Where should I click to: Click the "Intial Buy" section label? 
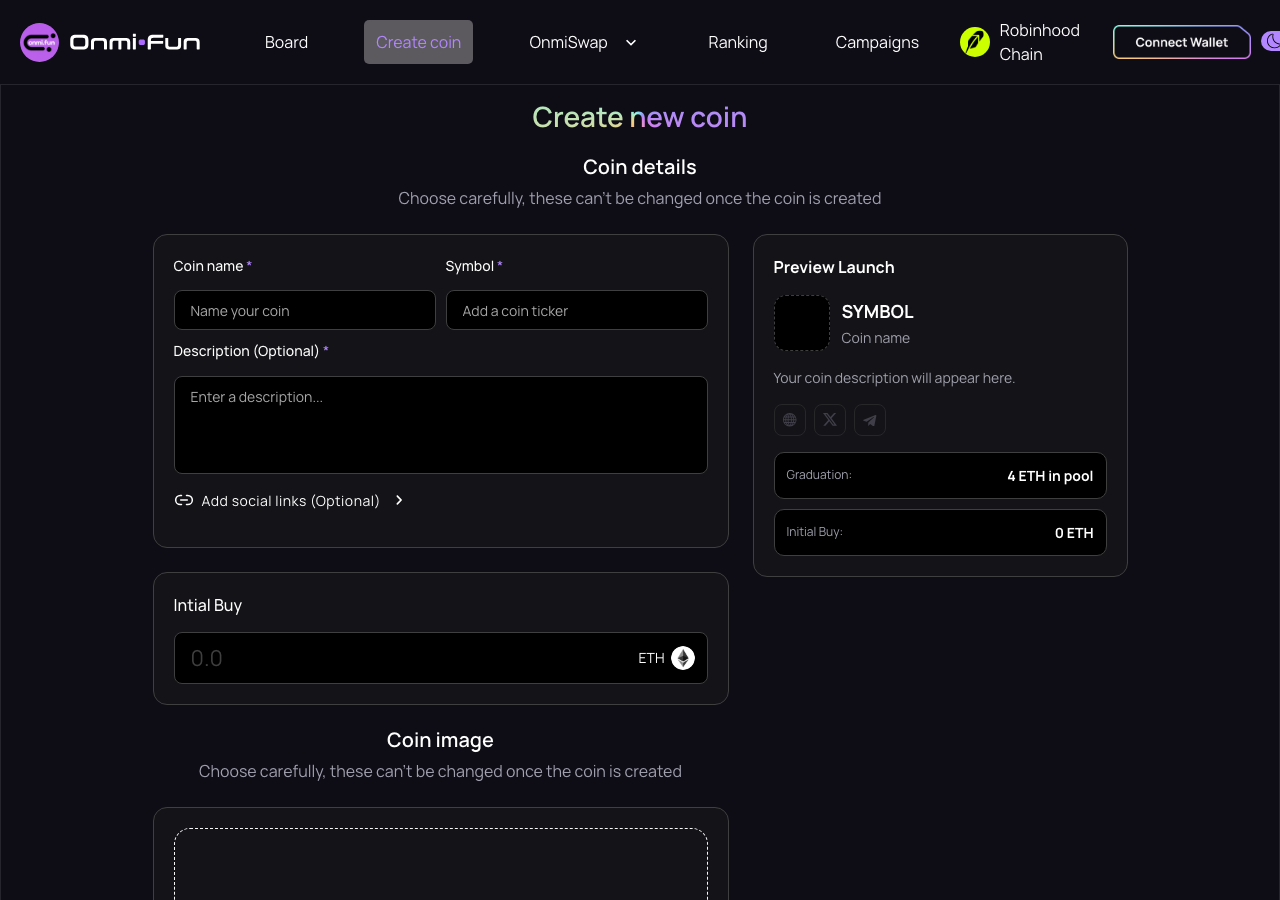click(208, 605)
